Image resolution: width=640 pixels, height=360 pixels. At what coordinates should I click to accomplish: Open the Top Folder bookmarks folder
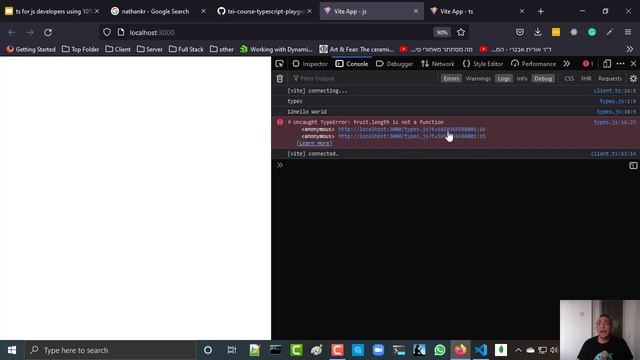80,49
